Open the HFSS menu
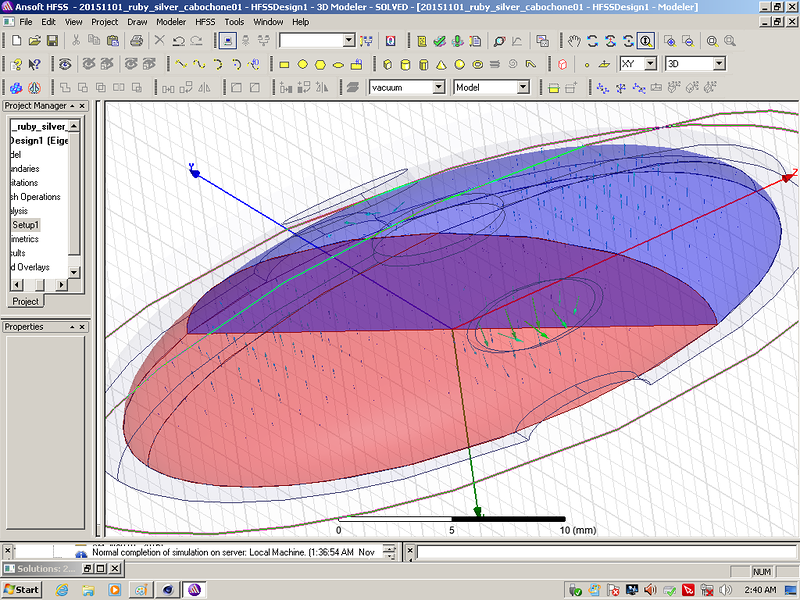The width and height of the screenshot is (800, 600). point(204,21)
